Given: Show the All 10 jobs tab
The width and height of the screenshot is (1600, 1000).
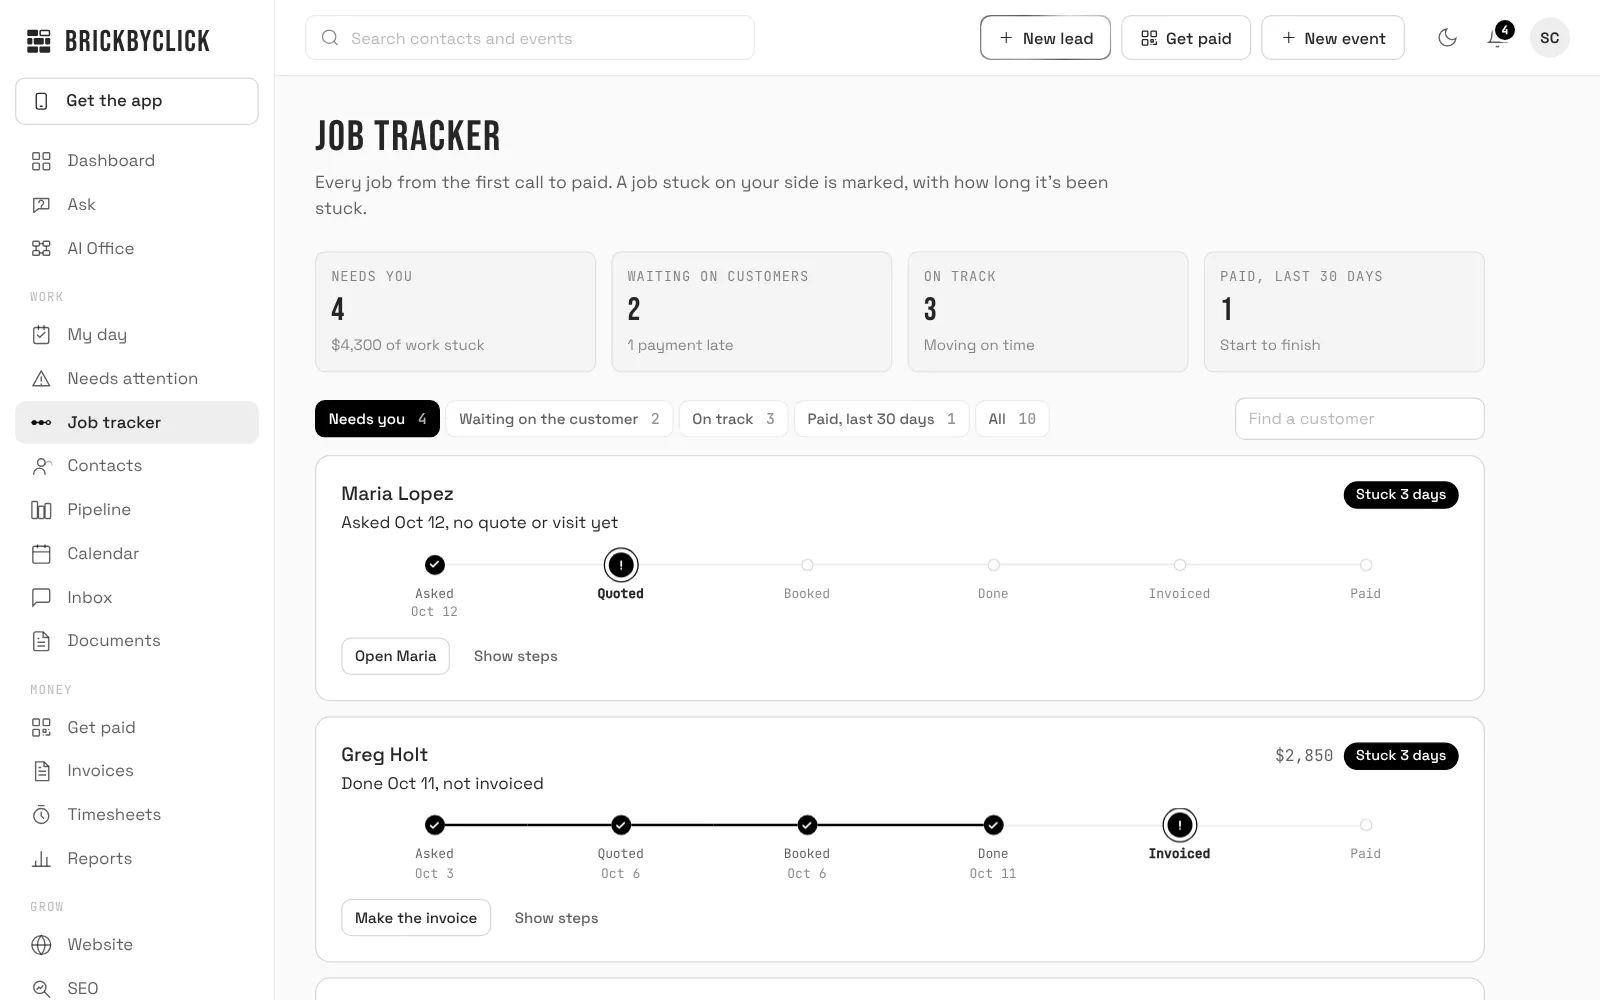Looking at the screenshot, I should click(1012, 419).
